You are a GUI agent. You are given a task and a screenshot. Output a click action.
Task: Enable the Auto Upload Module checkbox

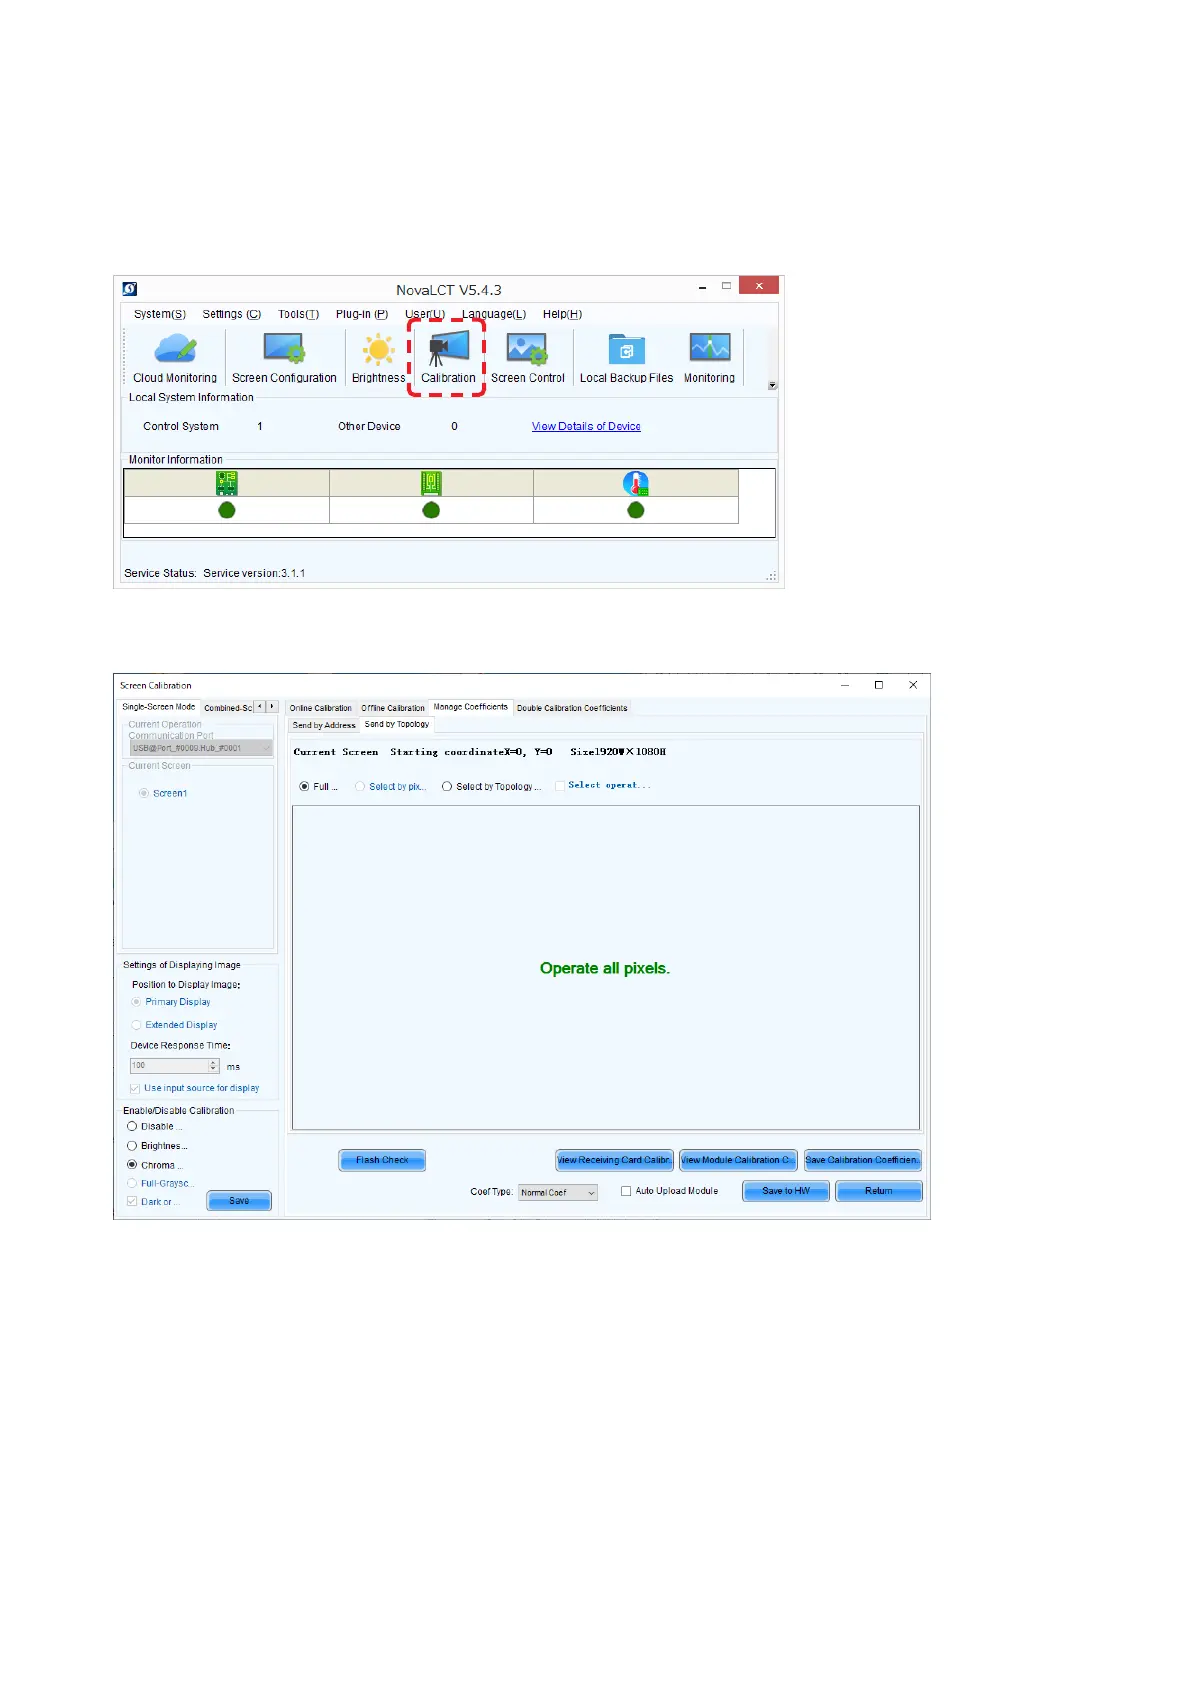[x=626, y=1191]
